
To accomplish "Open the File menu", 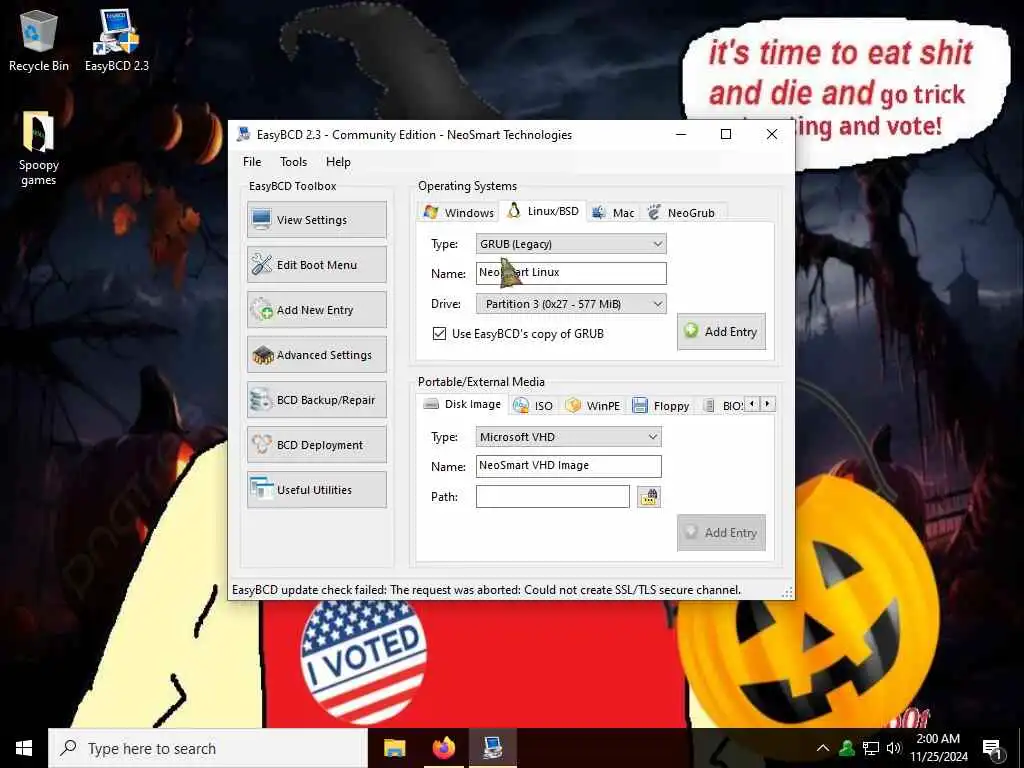I will [252, 162].
